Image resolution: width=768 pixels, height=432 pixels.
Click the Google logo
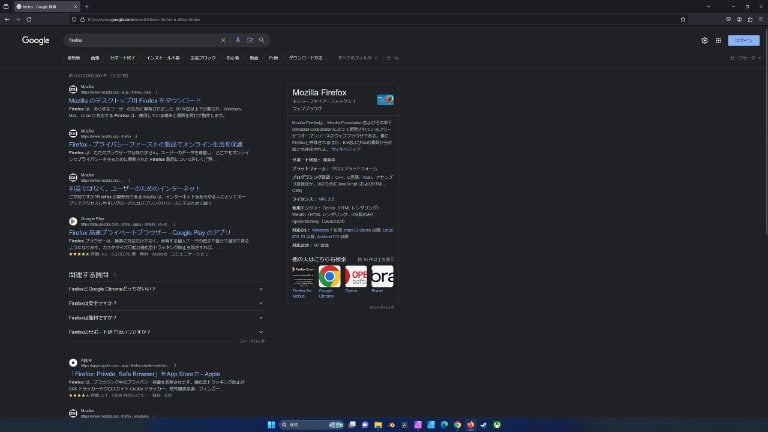pos(35,40)
